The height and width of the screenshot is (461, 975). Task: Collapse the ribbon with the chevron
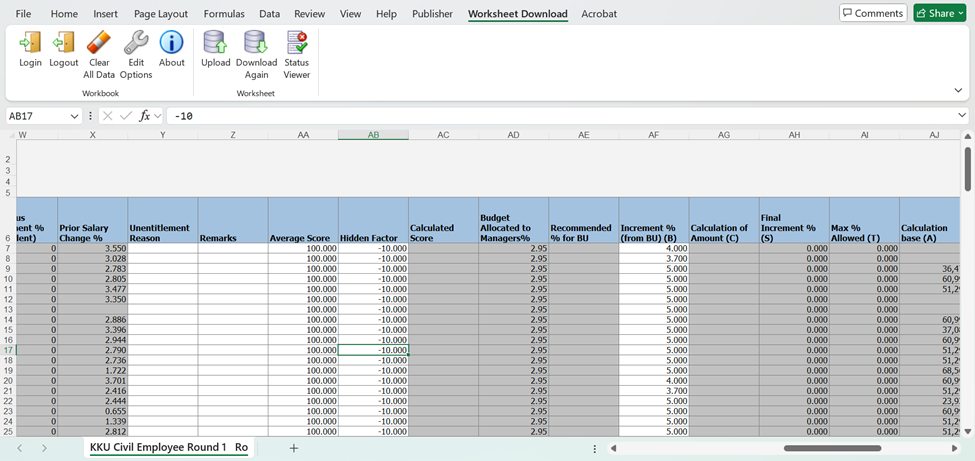coord(958,91)
